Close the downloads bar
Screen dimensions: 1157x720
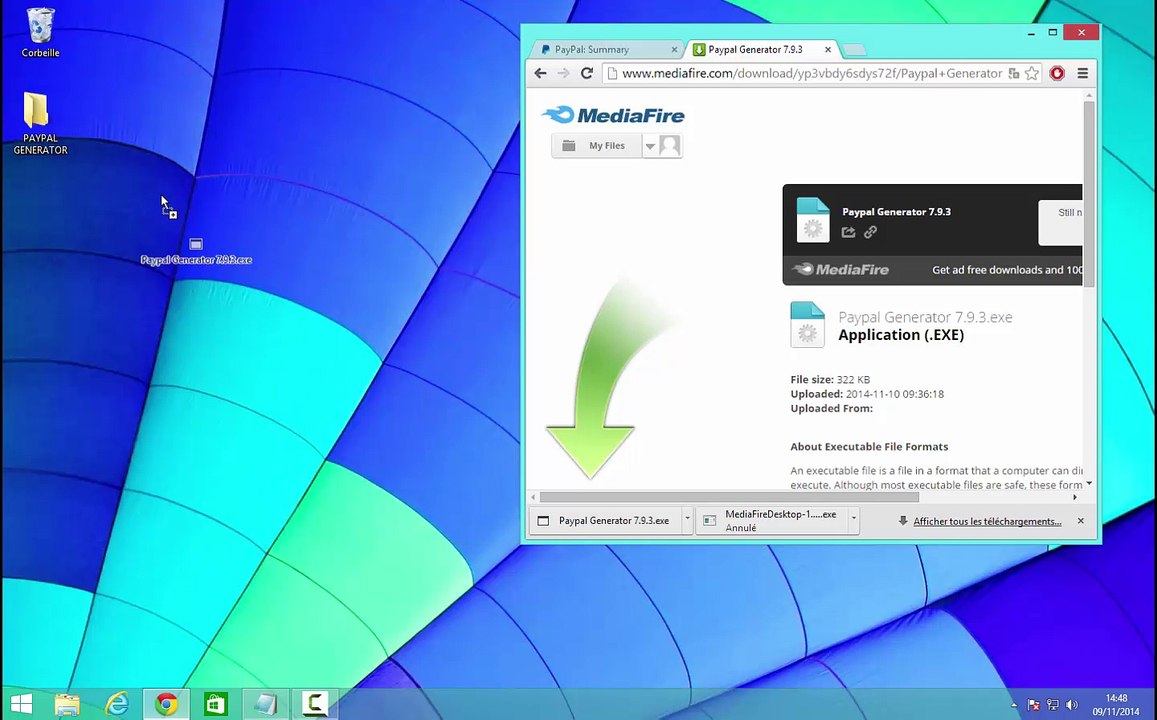pos(1081,521)
